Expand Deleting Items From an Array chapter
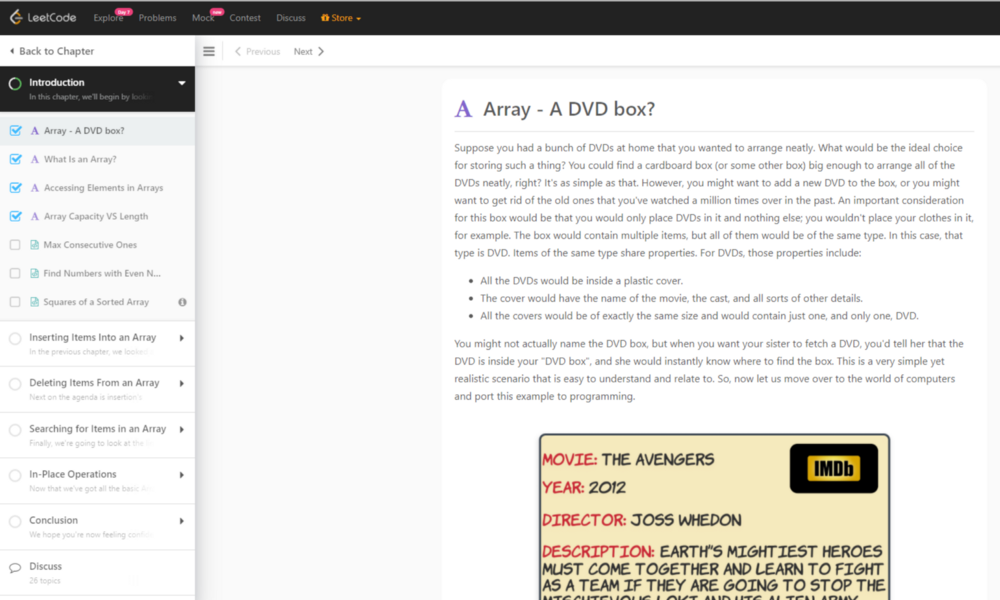1000x600 pixels. coord(182,383)
